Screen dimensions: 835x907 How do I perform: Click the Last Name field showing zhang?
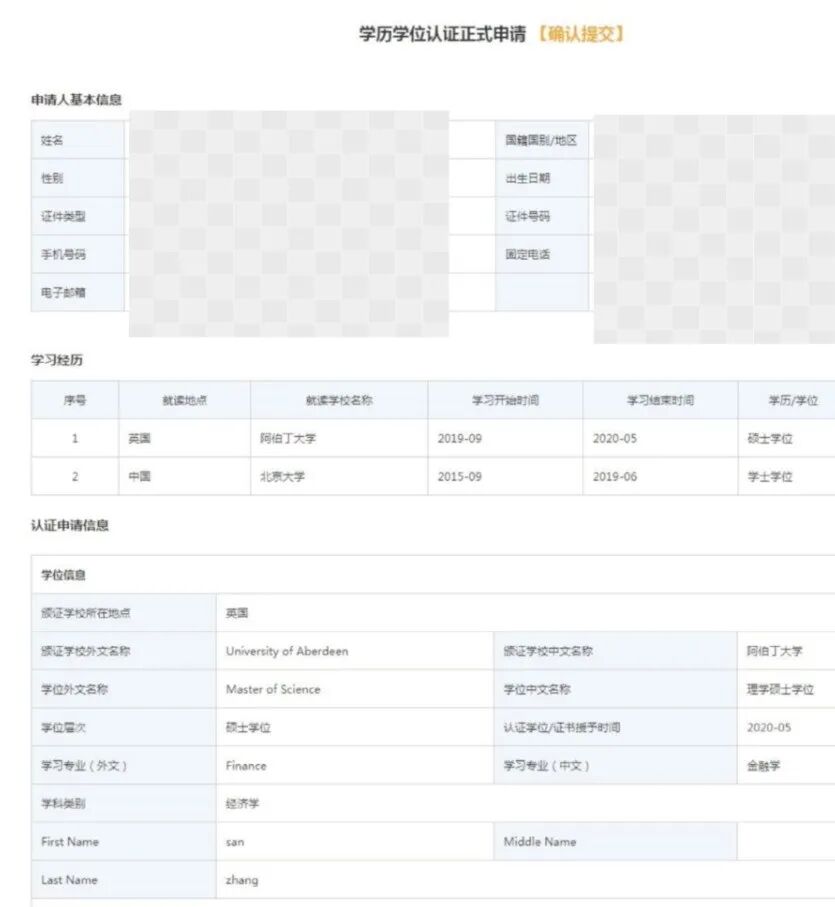(244, 880)
